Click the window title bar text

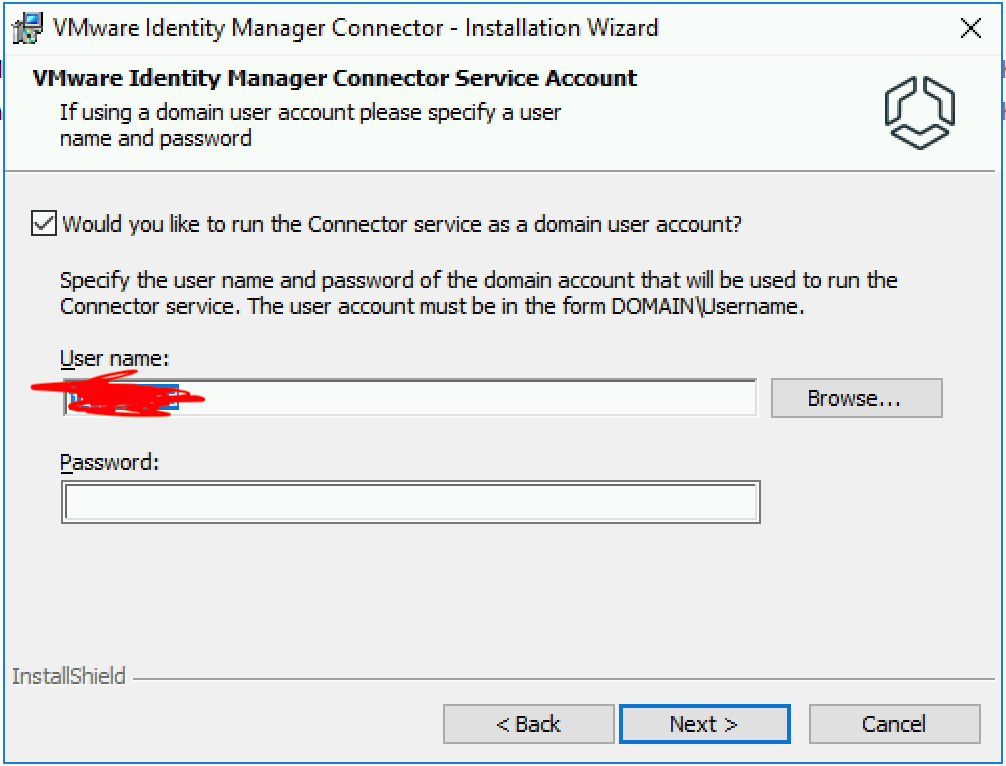[355, 28]
